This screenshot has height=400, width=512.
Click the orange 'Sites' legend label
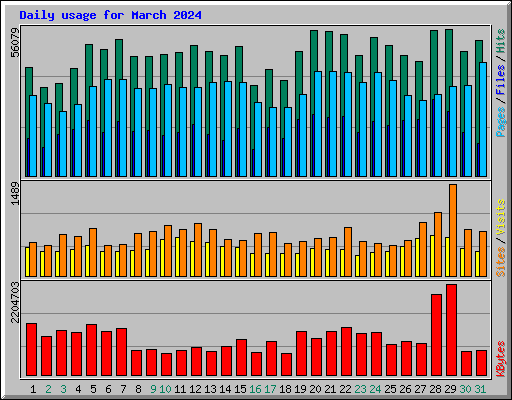tap(501, 262)
